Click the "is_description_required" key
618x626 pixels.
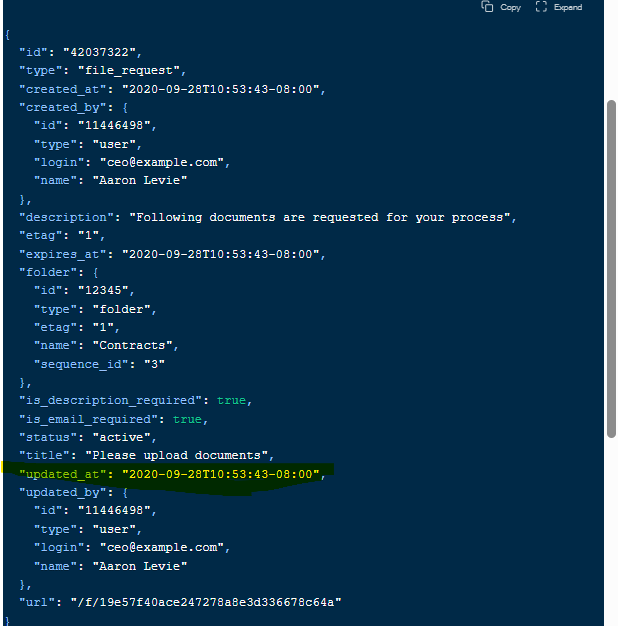click(110, 400)
